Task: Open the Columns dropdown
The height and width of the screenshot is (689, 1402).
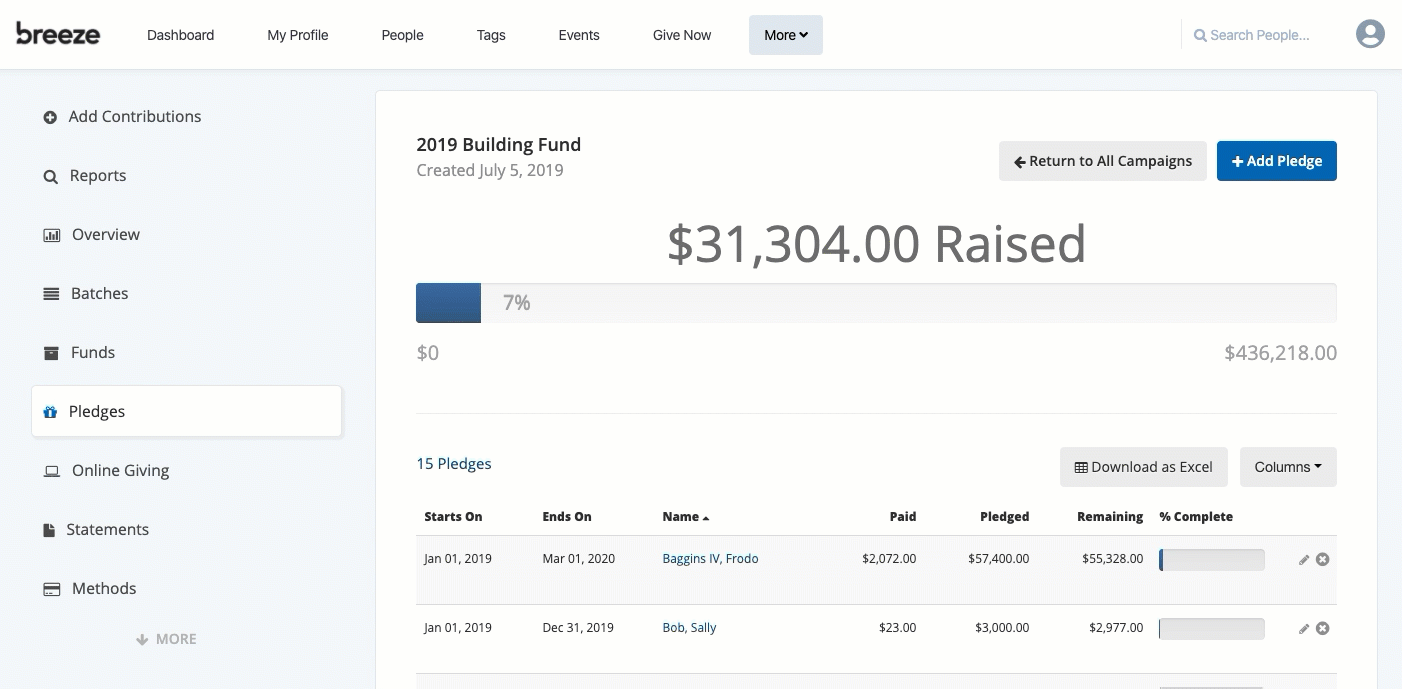Action: [1287, 466]
